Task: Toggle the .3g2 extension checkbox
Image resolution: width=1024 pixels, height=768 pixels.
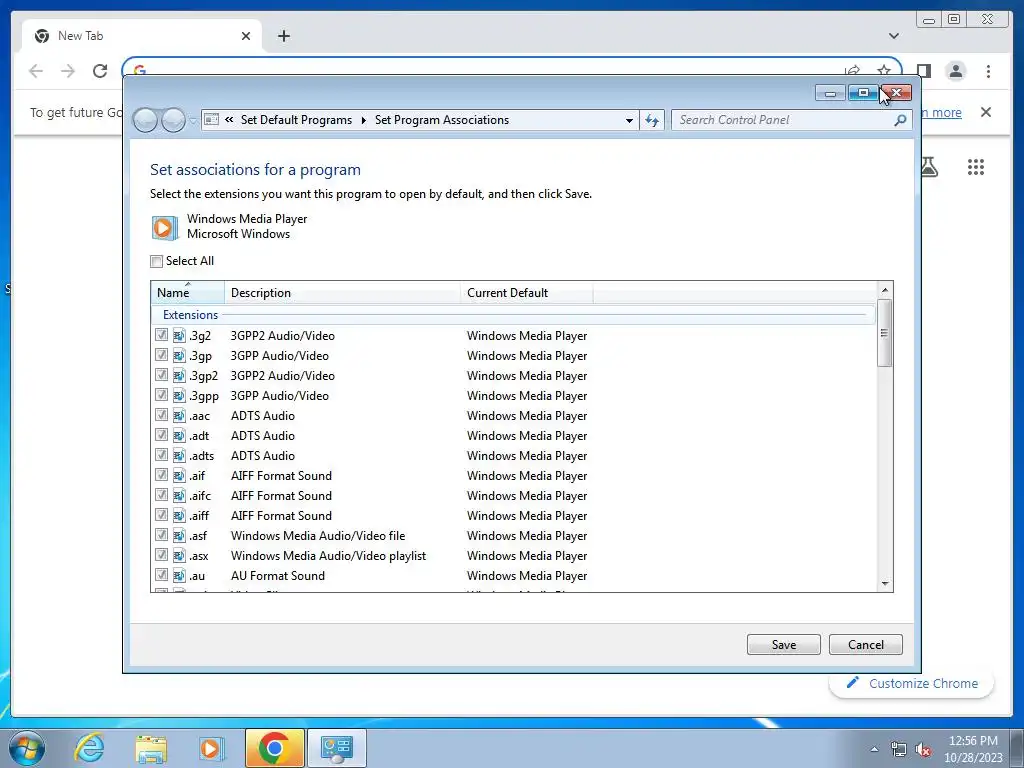Action: pyautogui.click(x=161, y=335)
